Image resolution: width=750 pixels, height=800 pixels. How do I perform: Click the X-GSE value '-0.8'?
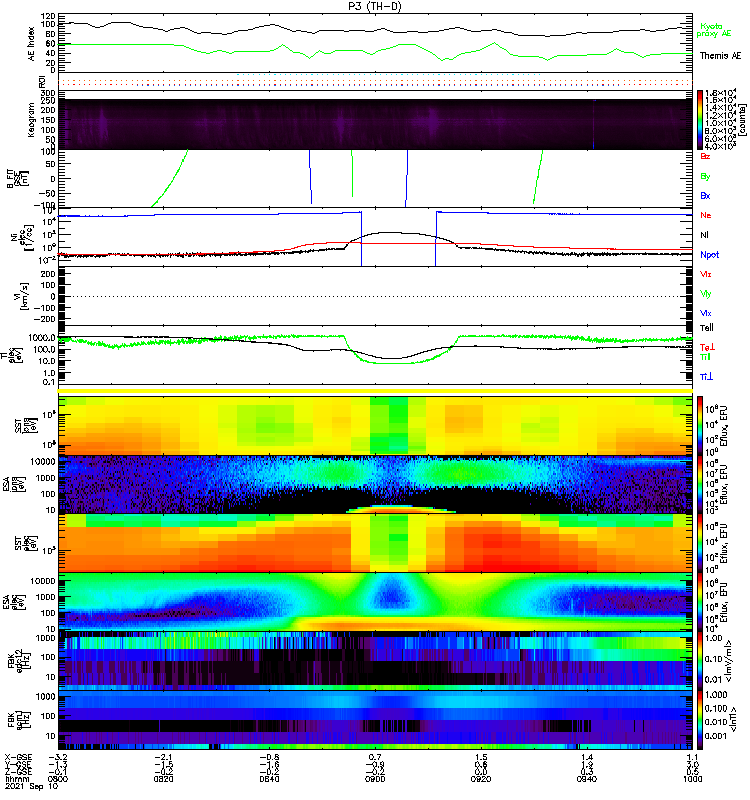(271, 758)
